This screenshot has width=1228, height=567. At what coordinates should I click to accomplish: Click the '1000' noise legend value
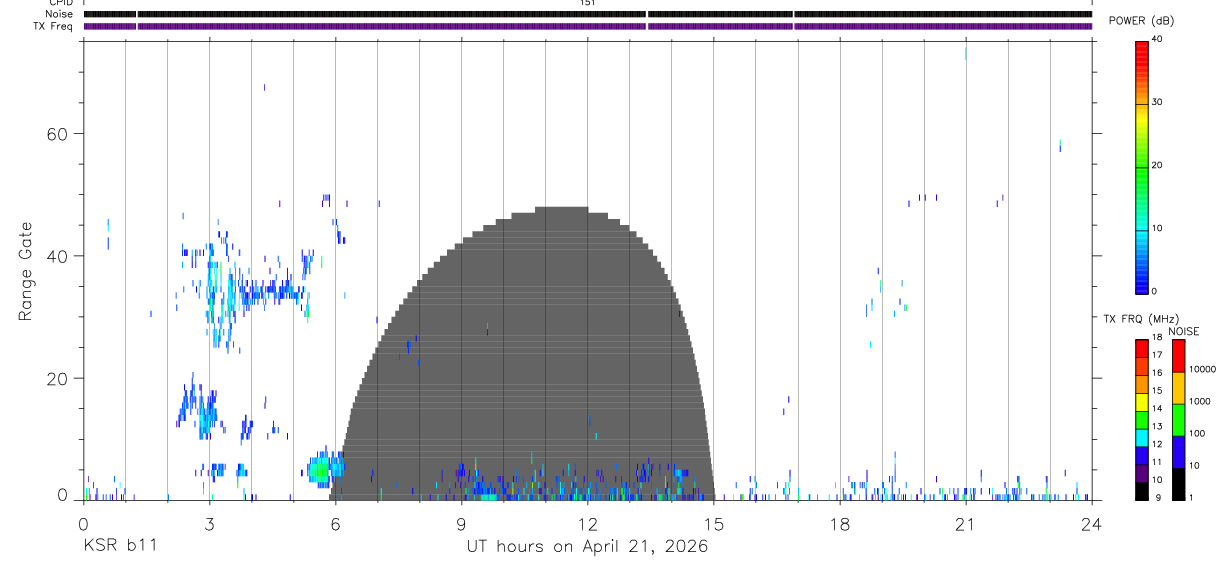pyautogui.click(x=1200, y=402)
